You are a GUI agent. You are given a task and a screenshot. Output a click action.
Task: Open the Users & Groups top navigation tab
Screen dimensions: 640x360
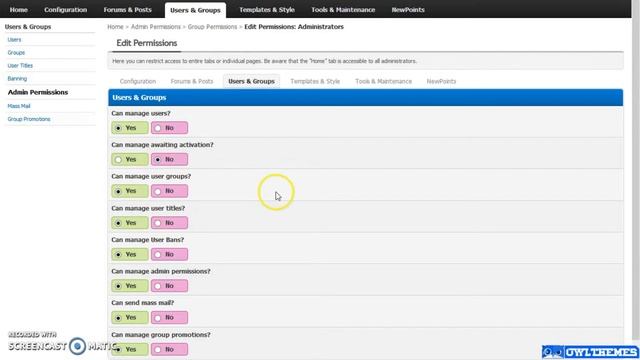point(195,10)
